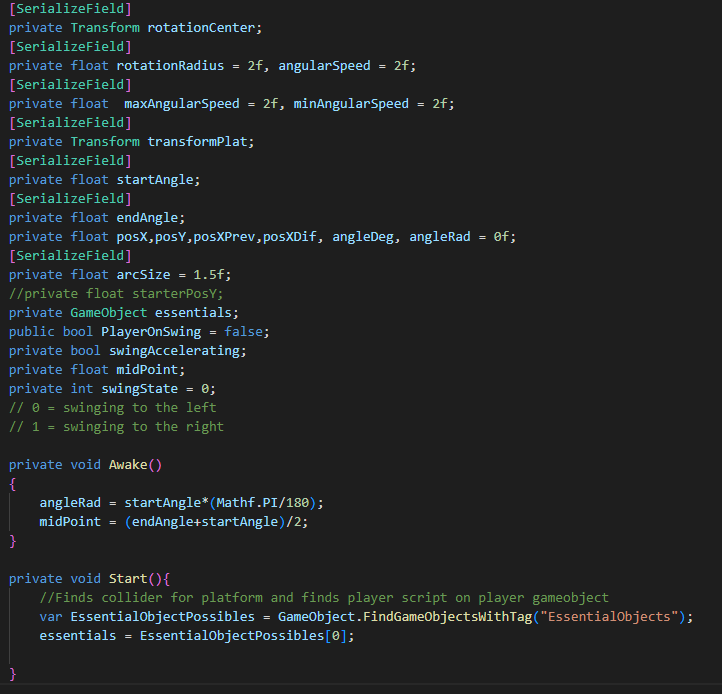
Task: Click the swingAccelerating bool name
Action: click(x=174, y=351)
